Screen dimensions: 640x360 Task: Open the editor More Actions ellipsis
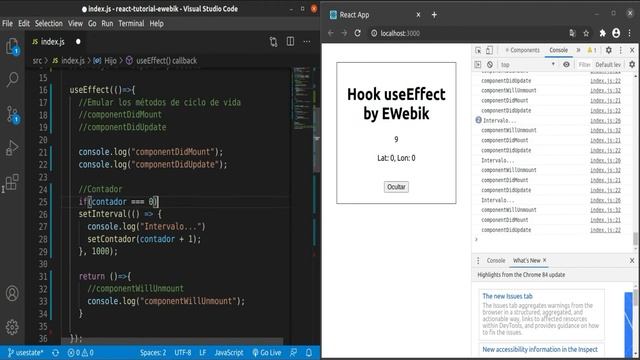pyautogui.click(x=307, y=42)
